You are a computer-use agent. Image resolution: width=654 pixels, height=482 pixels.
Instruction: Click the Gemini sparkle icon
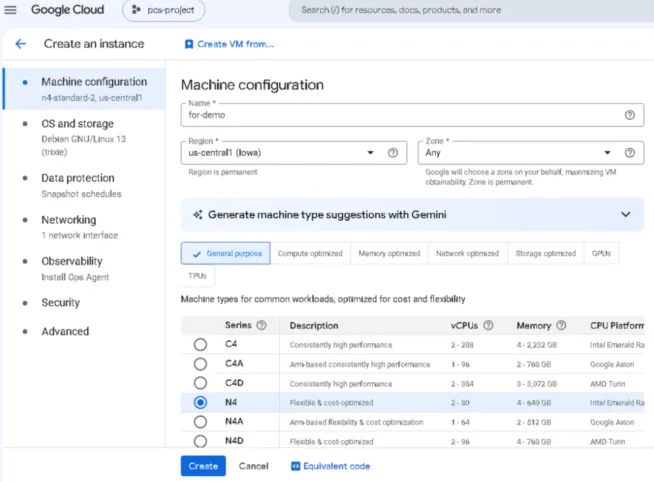tap(198, 215)
